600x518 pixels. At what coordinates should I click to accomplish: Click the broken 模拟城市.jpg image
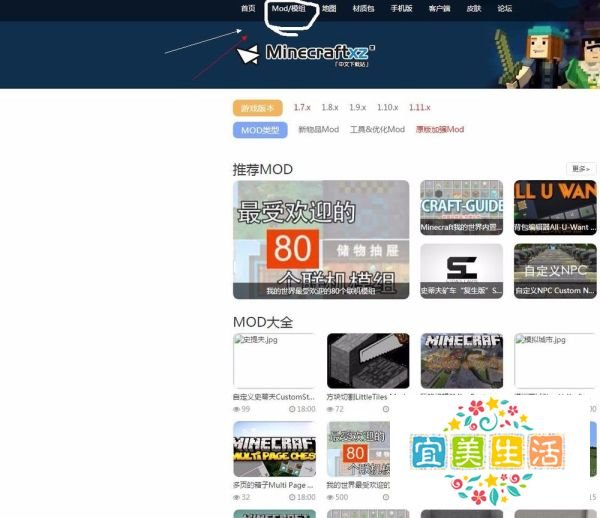pyautogui.click(x=555, y=361)
